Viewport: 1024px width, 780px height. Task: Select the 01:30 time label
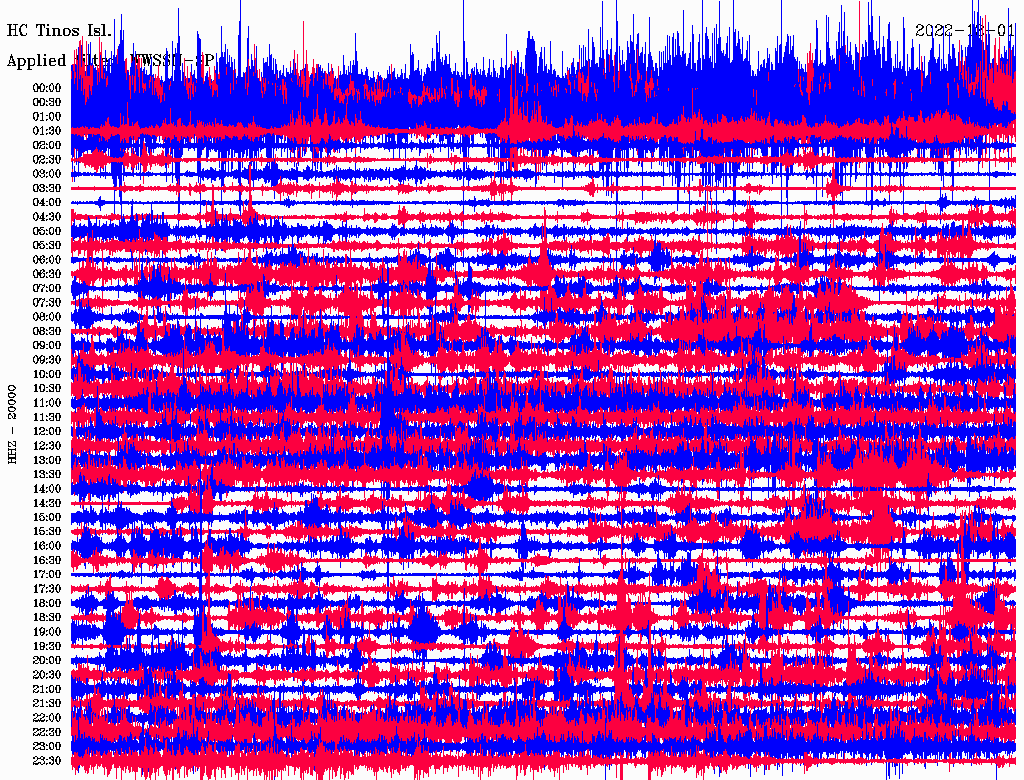[47, 131]
